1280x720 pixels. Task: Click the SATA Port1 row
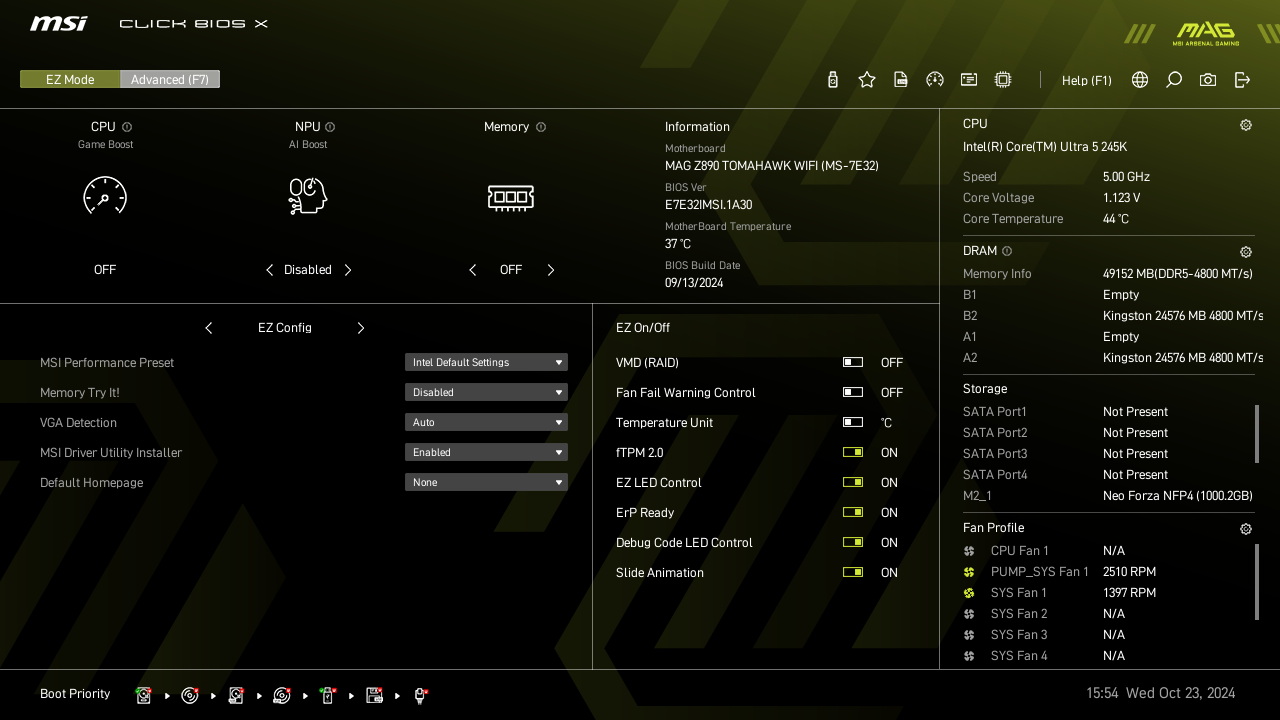coord(1108,412)
